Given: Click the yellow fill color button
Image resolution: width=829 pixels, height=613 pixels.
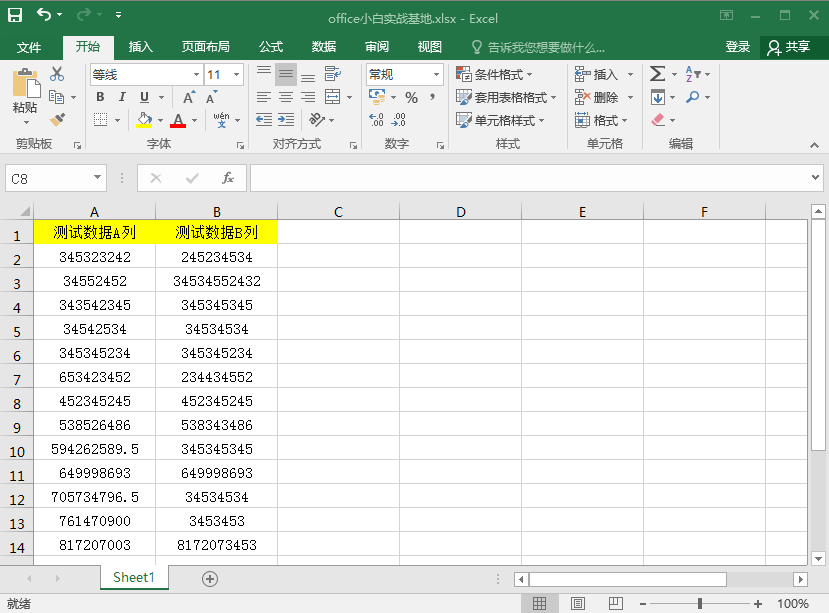Looking at the screenshot, I should [x=144, y=120].
